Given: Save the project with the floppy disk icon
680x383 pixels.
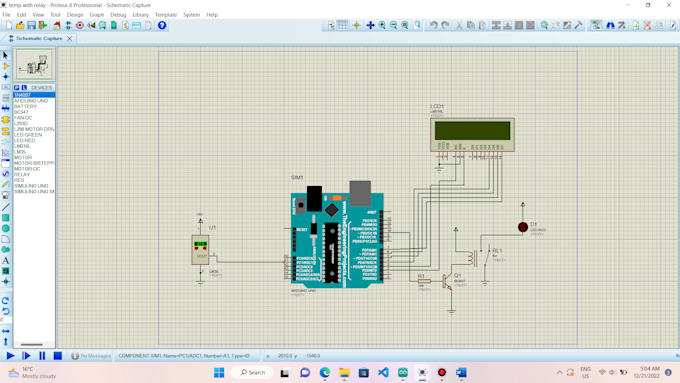Looking at the screenshot, I should pos(31,26).
